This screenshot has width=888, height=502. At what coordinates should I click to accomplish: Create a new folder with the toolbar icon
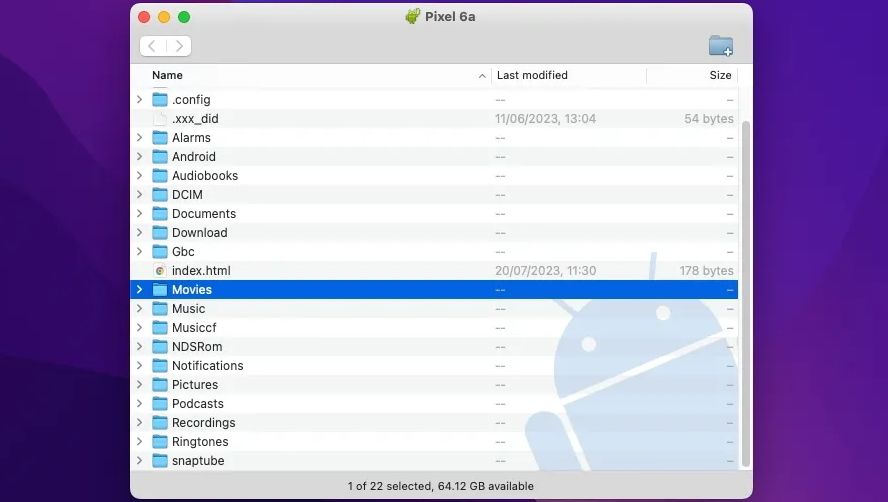click(x=720, y=46)
